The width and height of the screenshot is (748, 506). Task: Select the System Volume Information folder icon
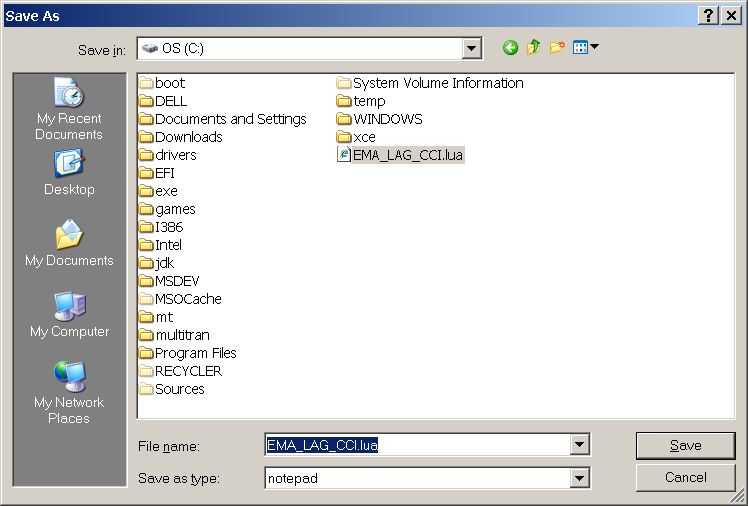pyautogui.click(x=343, y=83)
